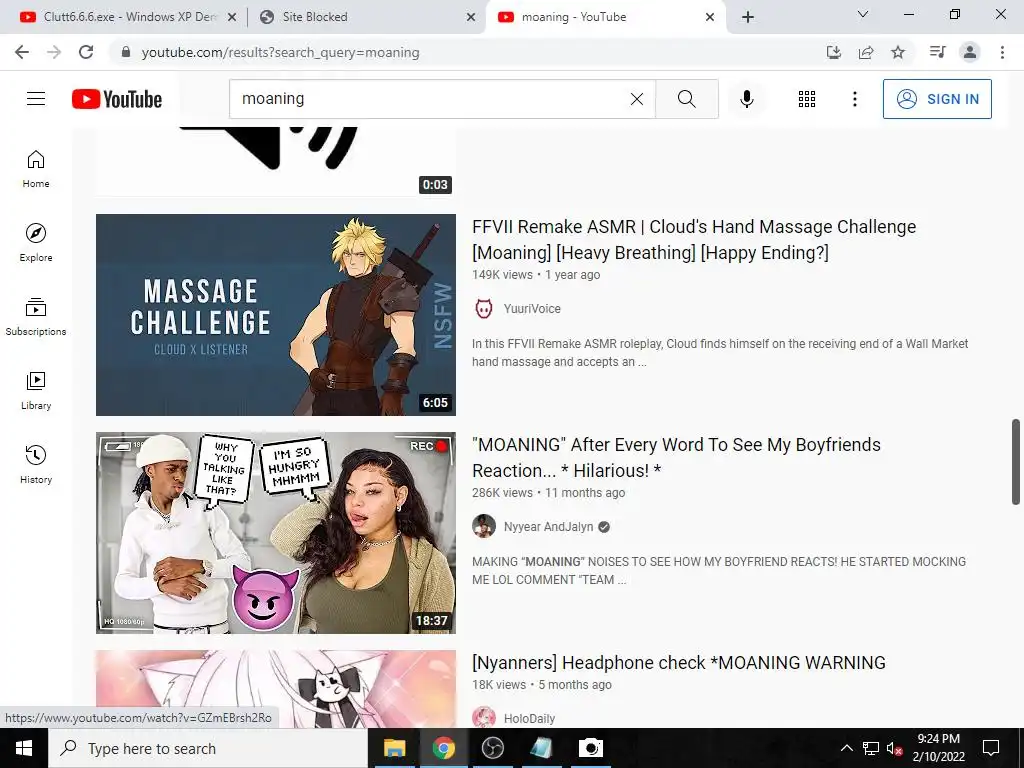The width and height of the screenshot is (1024, 768).
Task: Click the magnifier search button
Action: coord(686,99)
